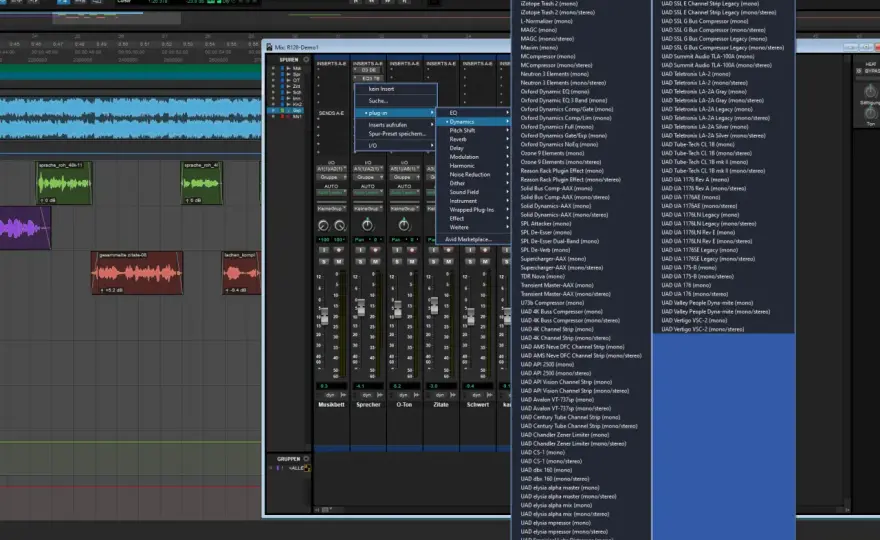Open Musikbett automation mode selector

click(332, 193)
